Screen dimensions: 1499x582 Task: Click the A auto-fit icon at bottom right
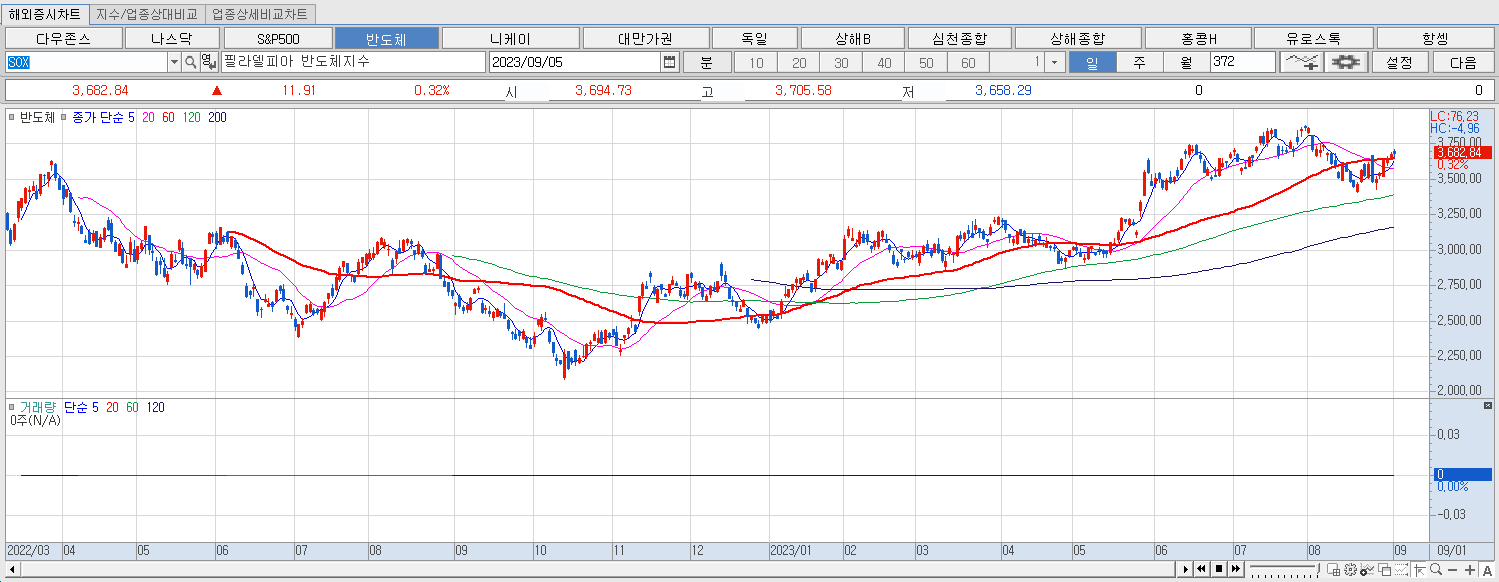[x=1487, y=570]
